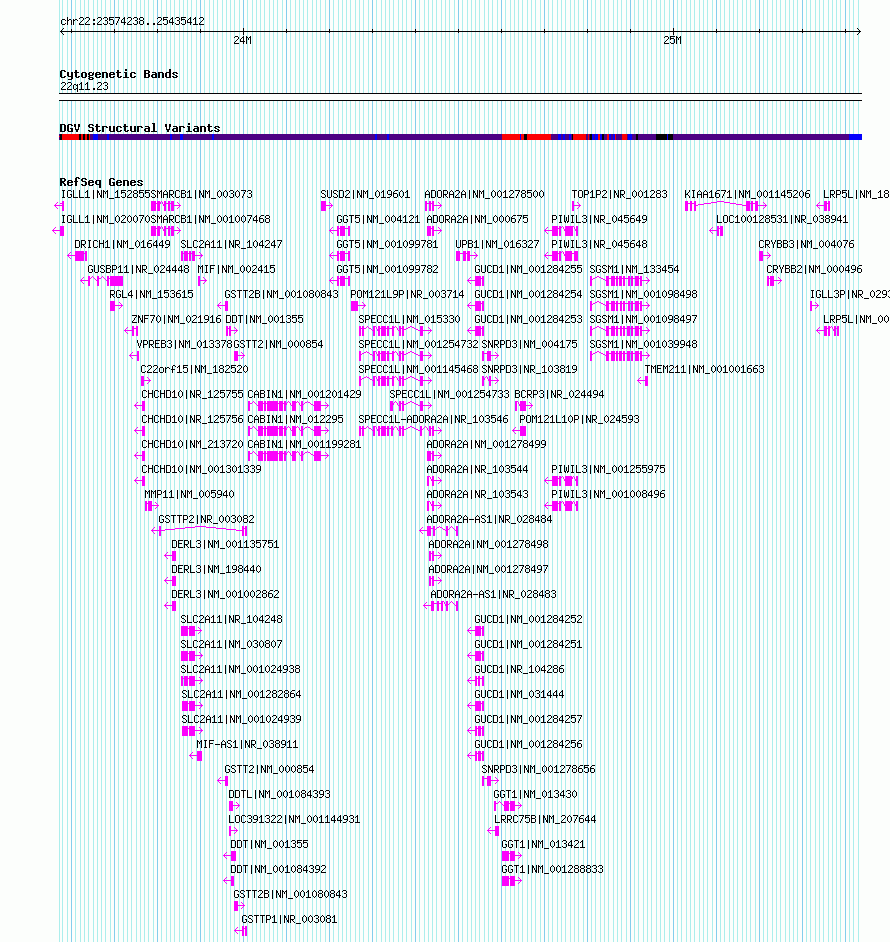Click the ADORA2A-AS1|NR_028484 gene glyph
The image size is (890, 942).
439,530
